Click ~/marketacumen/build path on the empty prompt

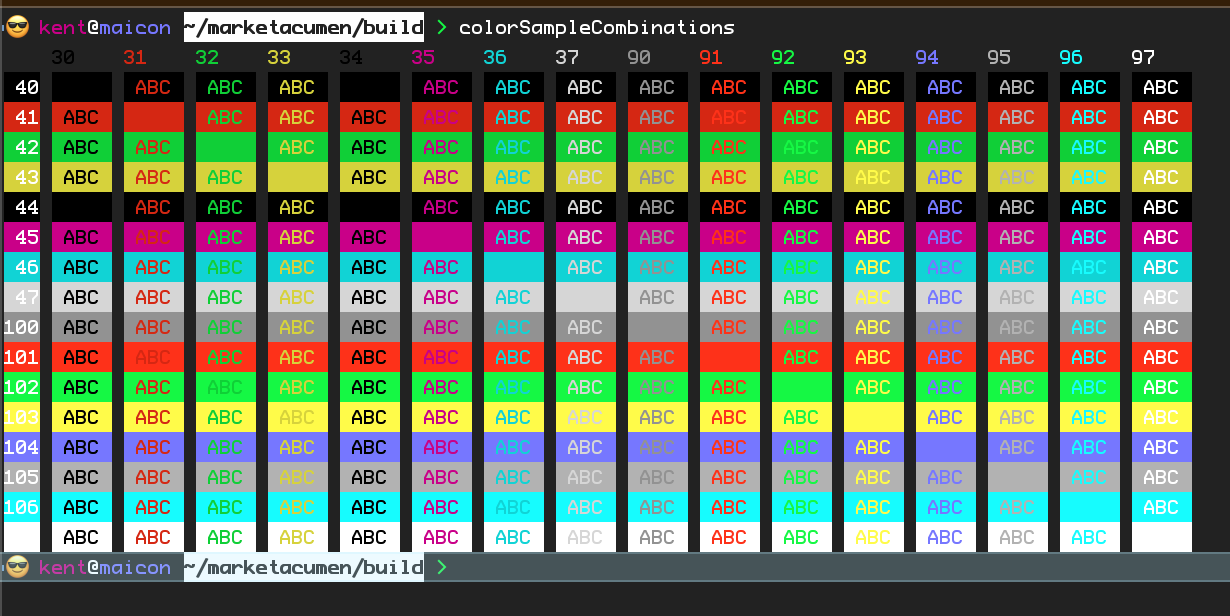coord(303,567)
